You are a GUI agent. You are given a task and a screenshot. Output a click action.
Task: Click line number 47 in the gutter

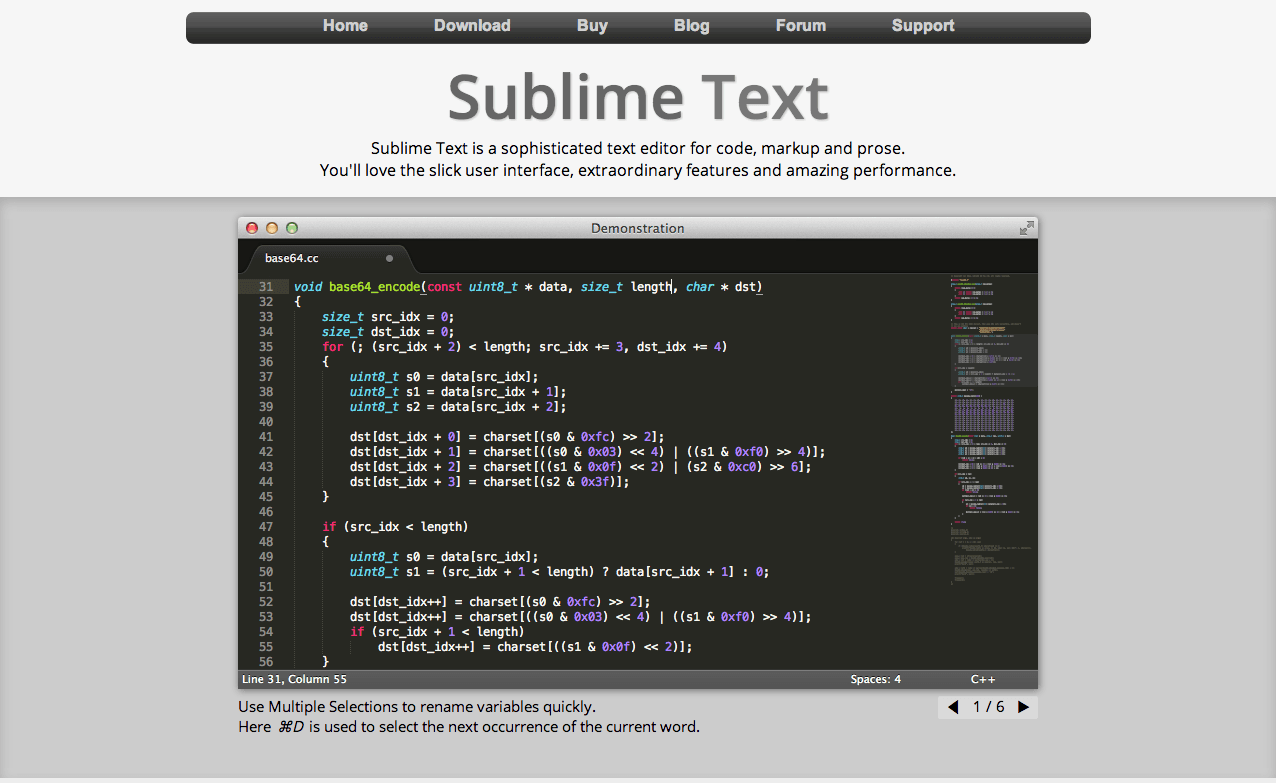coord(265,527)
